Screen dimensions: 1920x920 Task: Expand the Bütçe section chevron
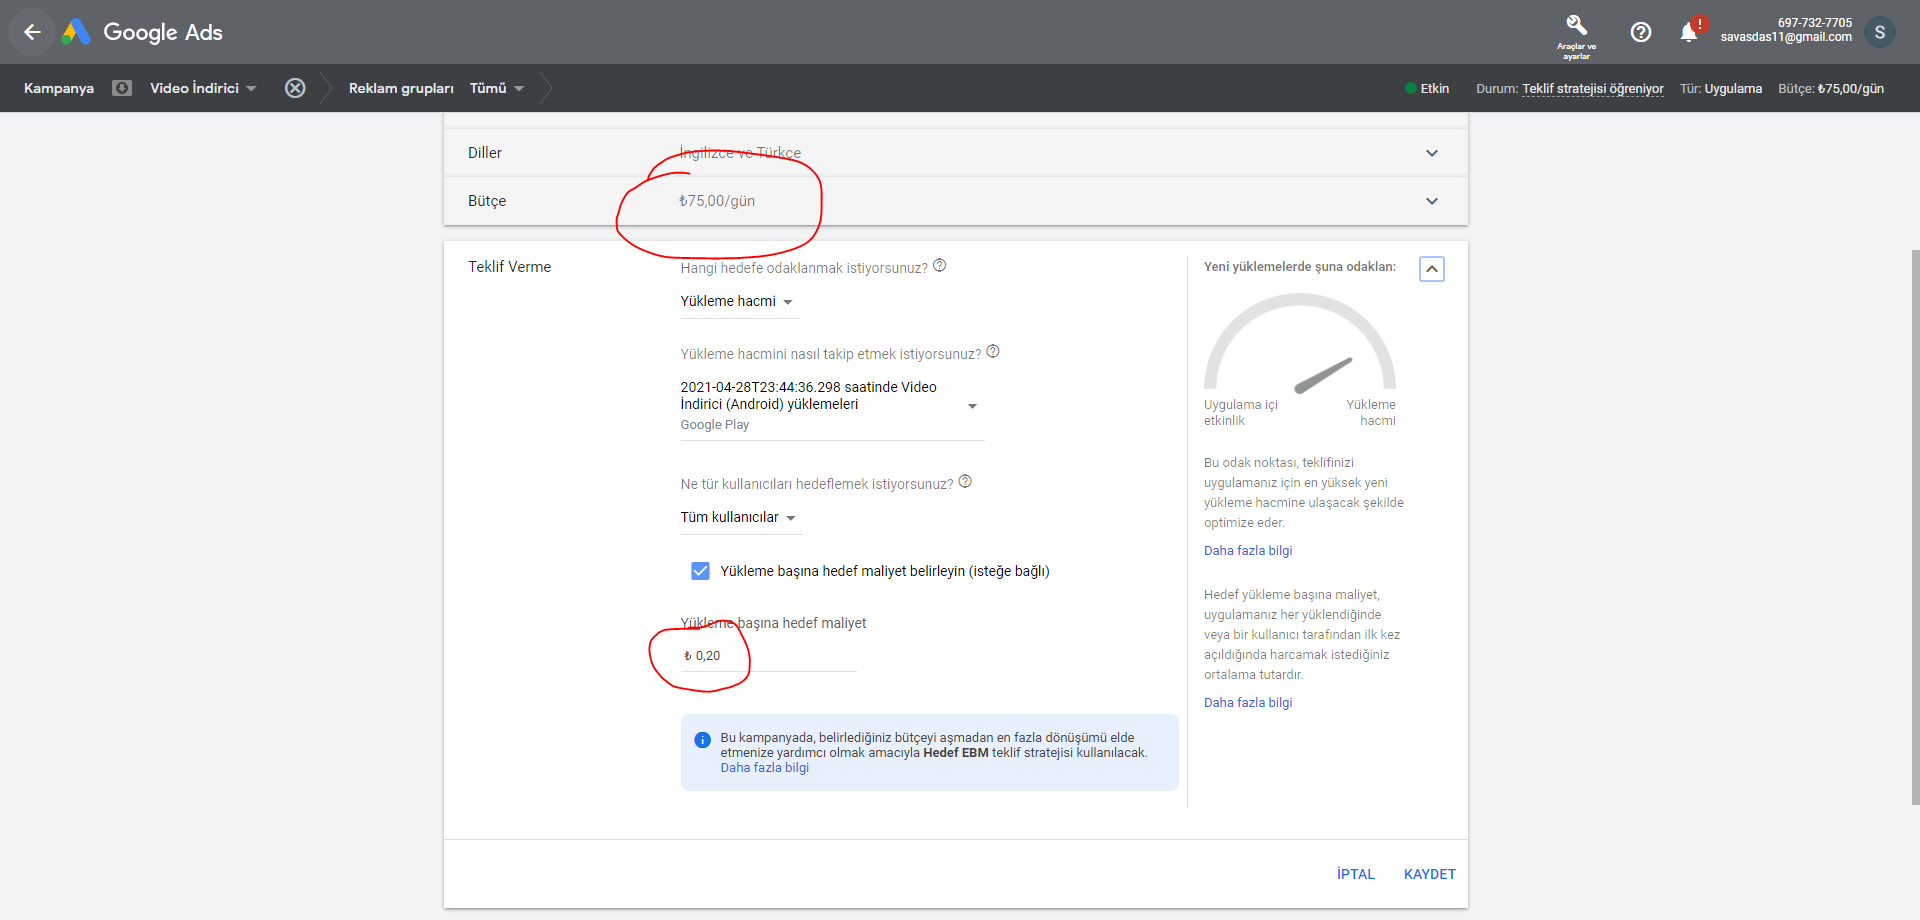pyautogui.click(x=1432, y=201)
